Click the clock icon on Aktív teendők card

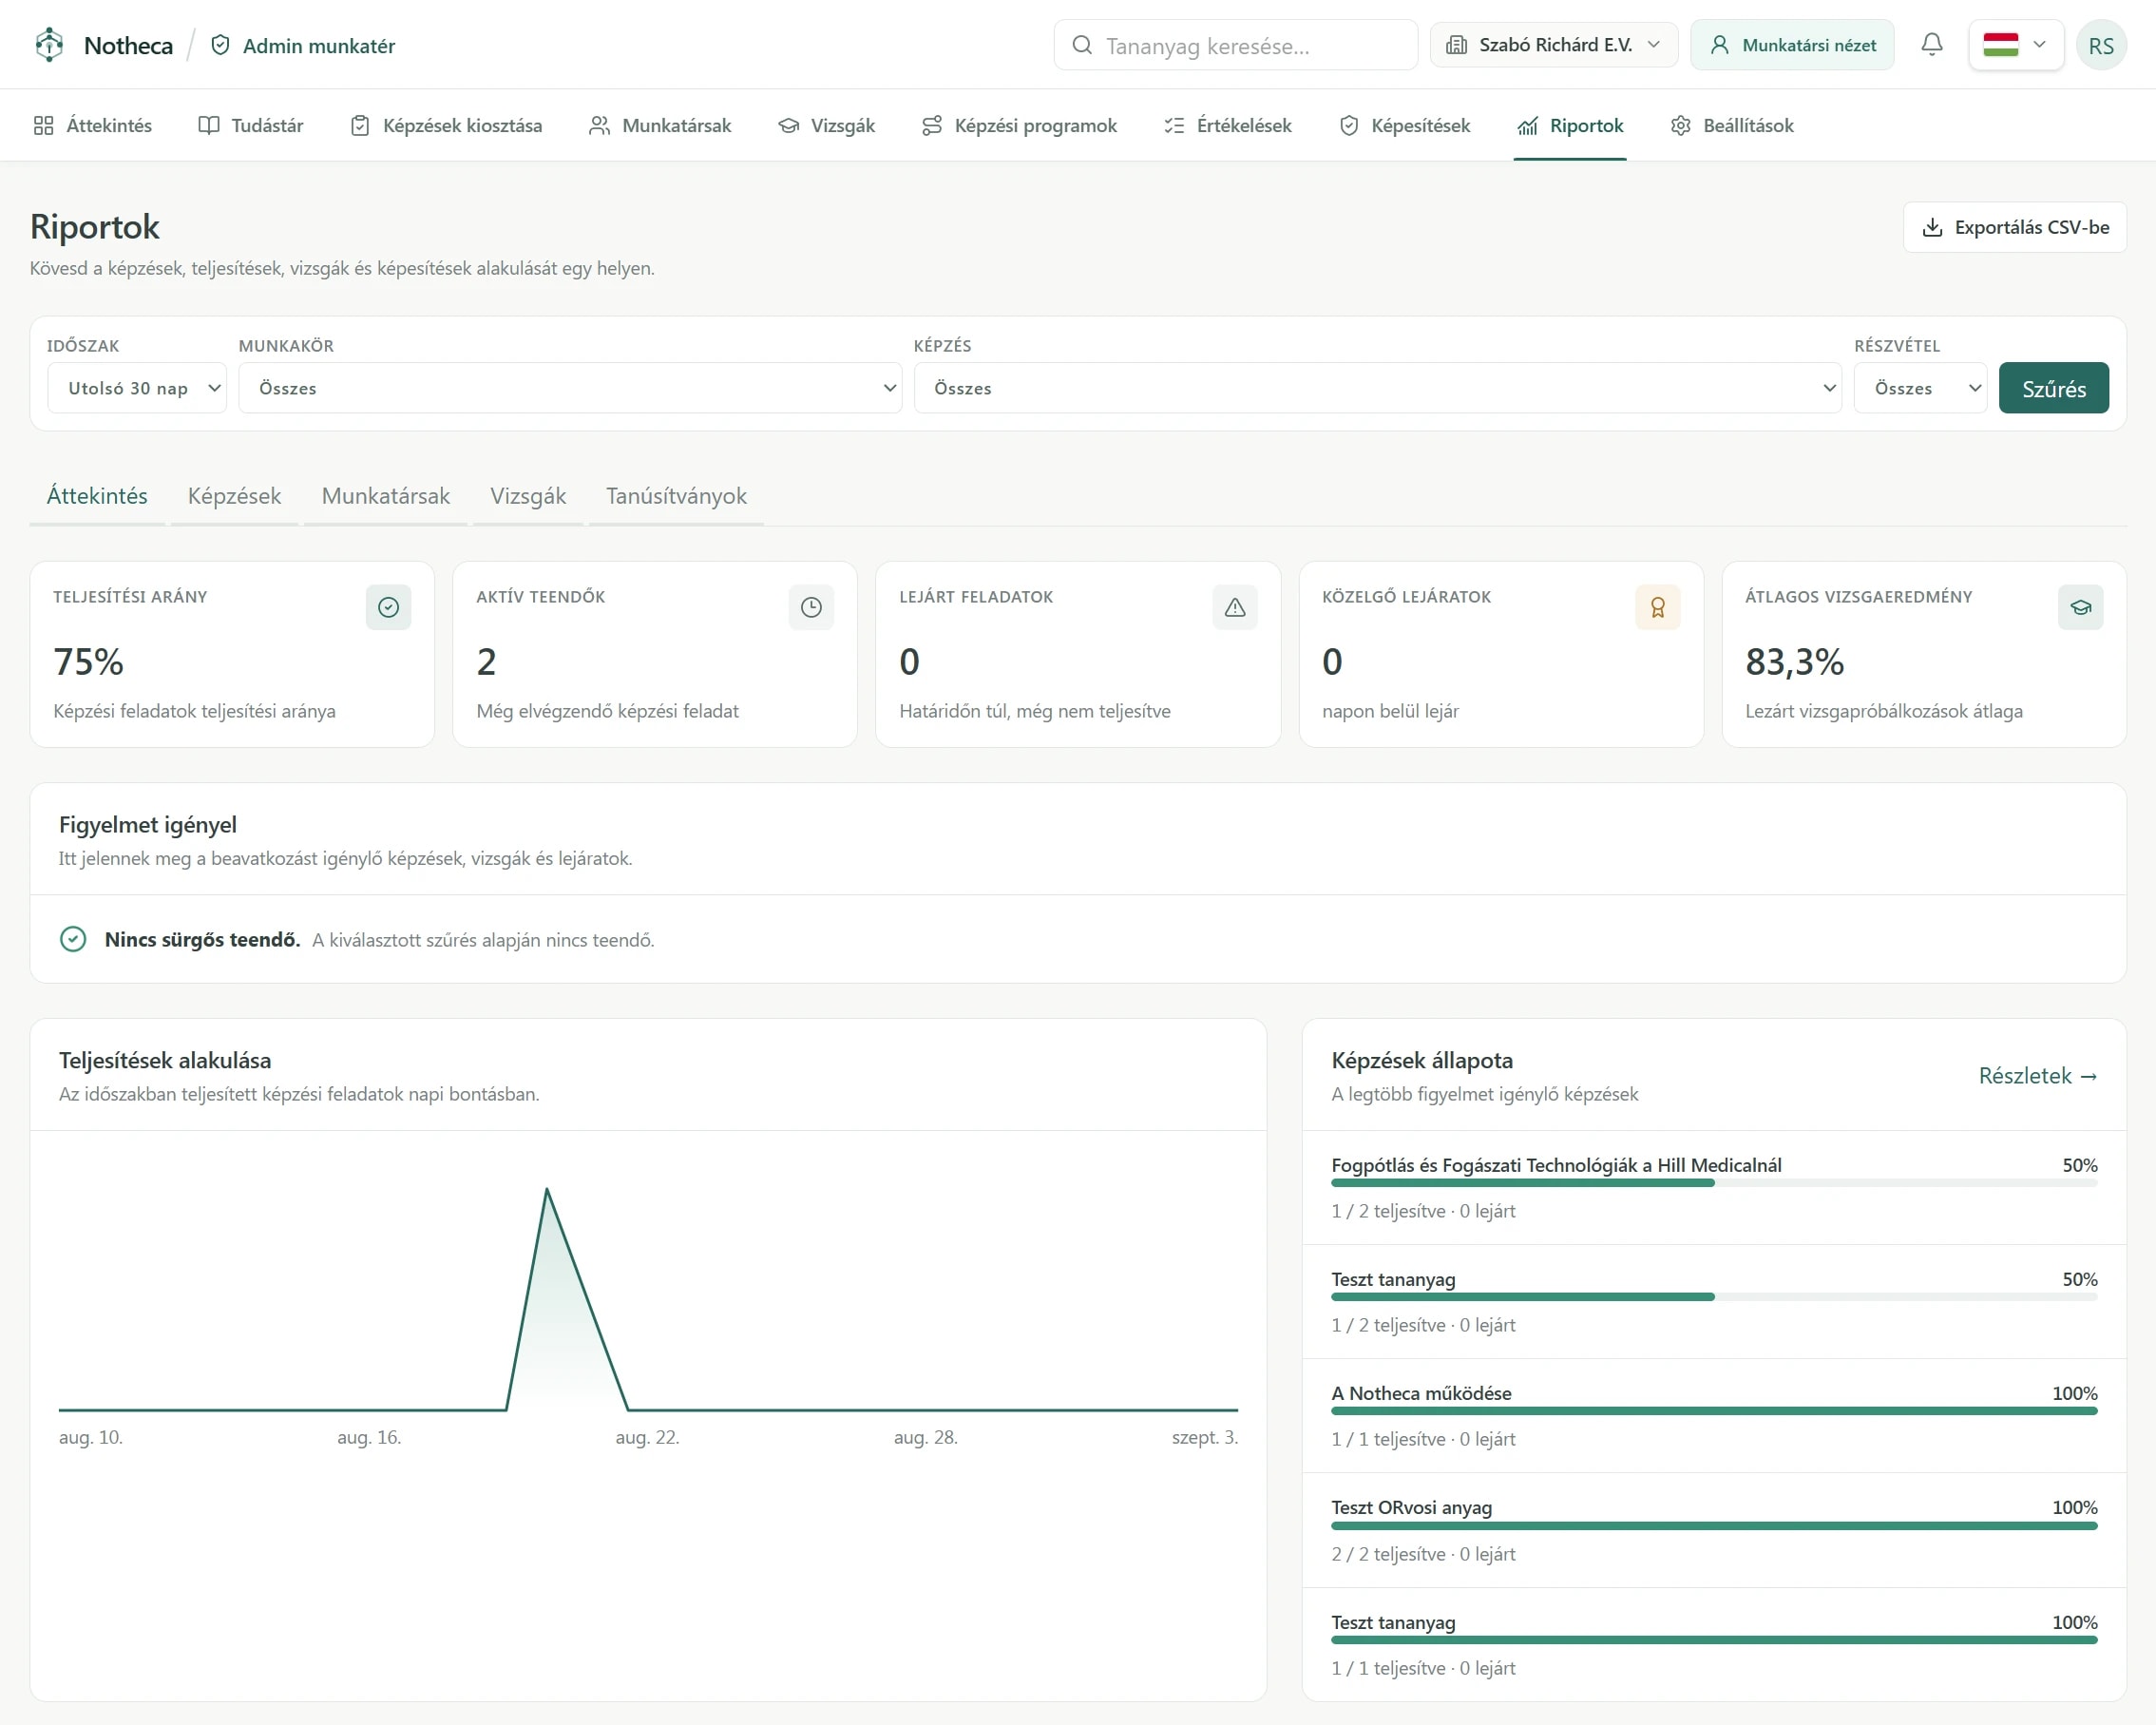coord(811,607)
